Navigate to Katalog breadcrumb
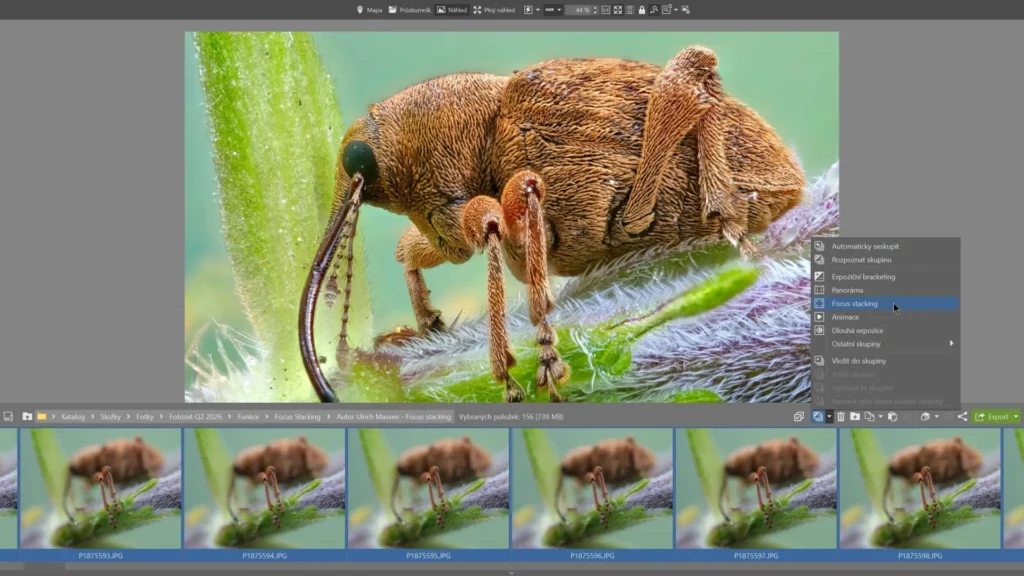Screen dimensions: 1024x576 [x=73, y=417]
